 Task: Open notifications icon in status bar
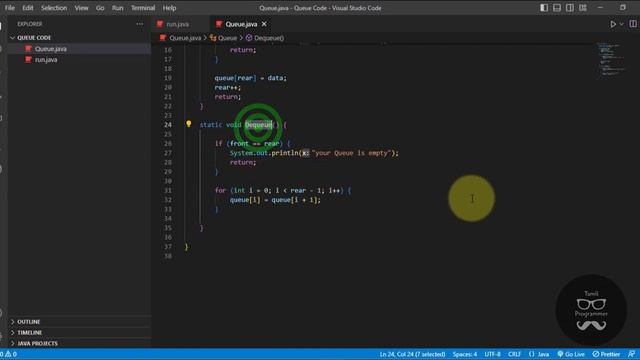coord(631,354)
